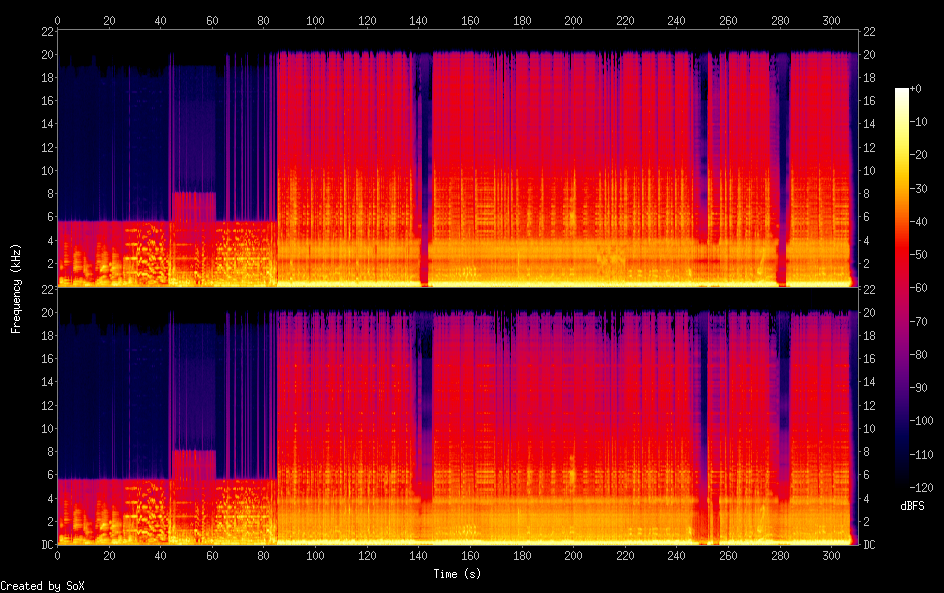Select the "-70" legend value

pos(918,321)
